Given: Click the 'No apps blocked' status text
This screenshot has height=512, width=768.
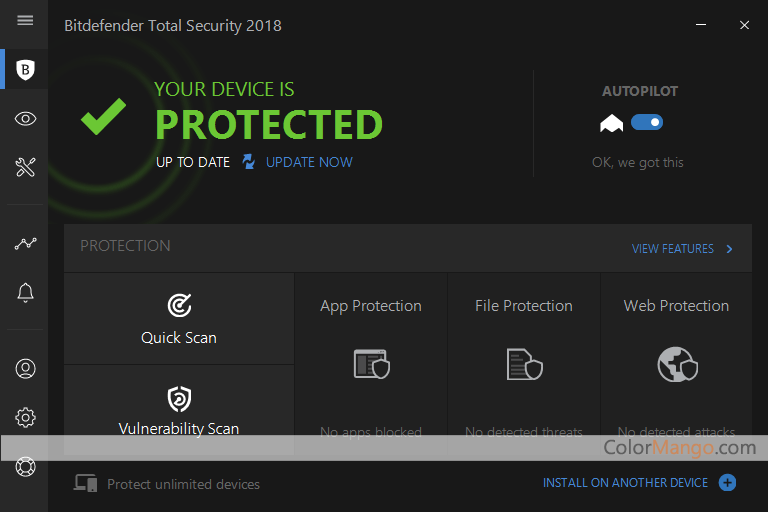Looking at the screenshot, I should pos(371,432).
